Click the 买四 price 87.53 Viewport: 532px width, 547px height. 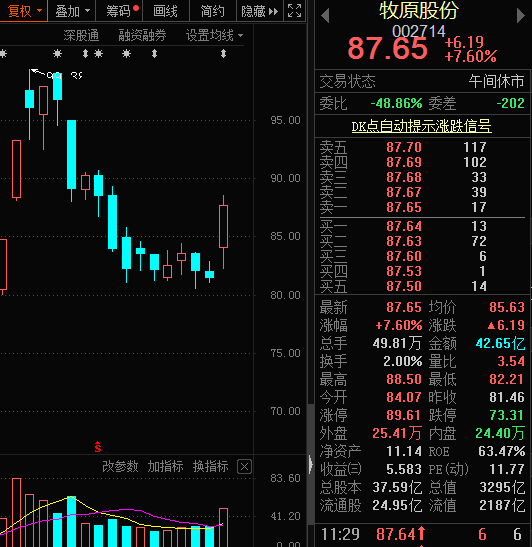click(404, 271)
